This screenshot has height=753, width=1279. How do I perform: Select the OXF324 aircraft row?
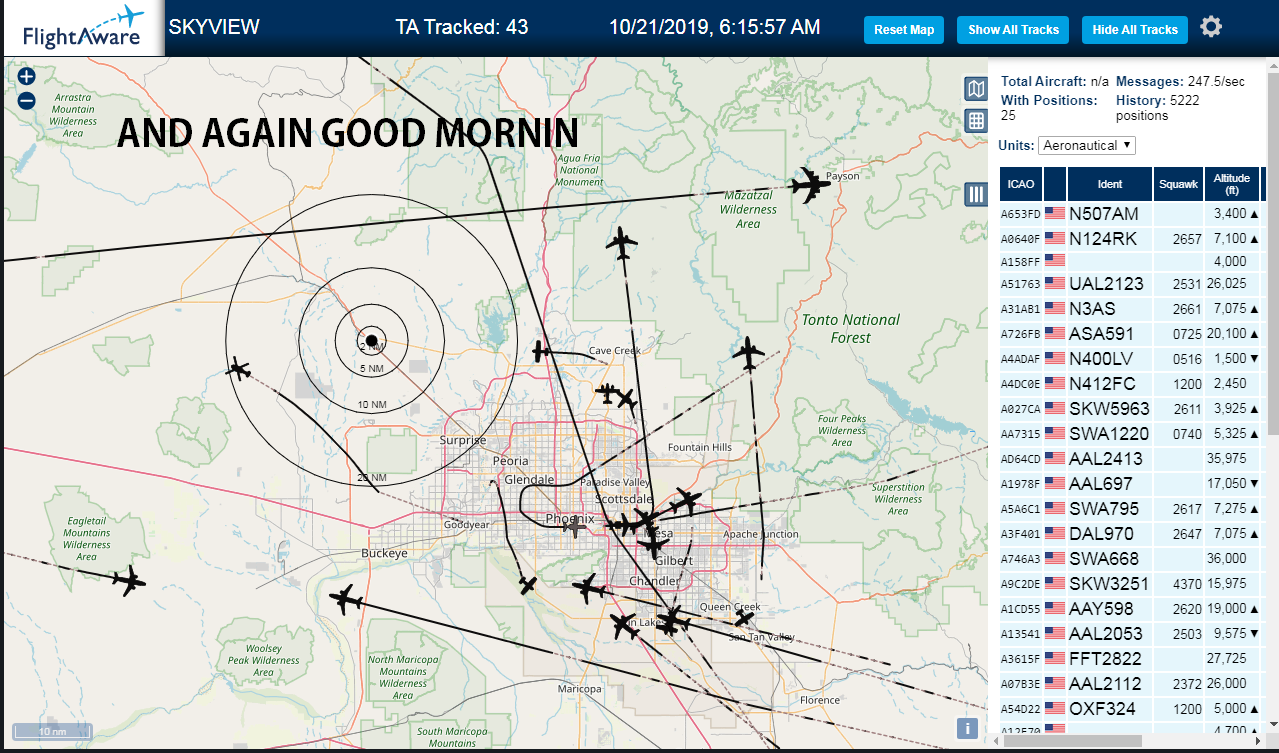1131,708
